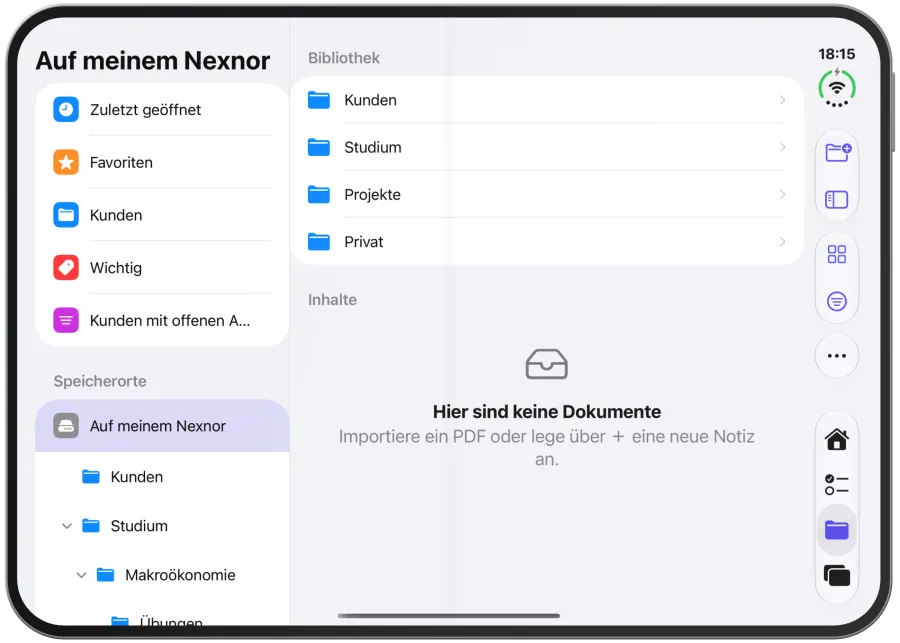Screen dimensions: 900x643
Task: Click the Projekte folder icon in Bibliothek
Action: (319, 195)
